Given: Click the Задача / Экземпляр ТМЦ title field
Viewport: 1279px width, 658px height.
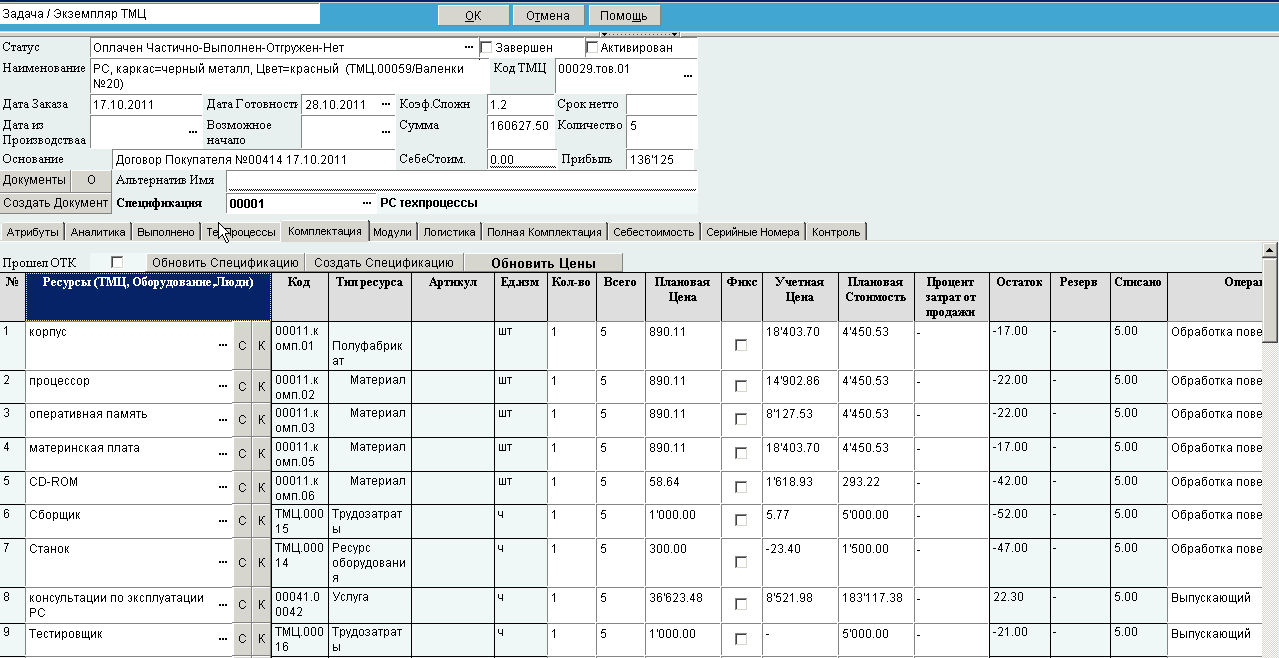Looking at the screenshot, I should point(160,14).
